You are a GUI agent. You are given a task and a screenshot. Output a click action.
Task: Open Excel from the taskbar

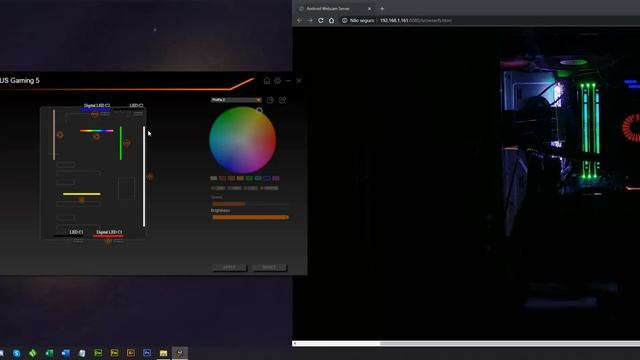[49, 353]
